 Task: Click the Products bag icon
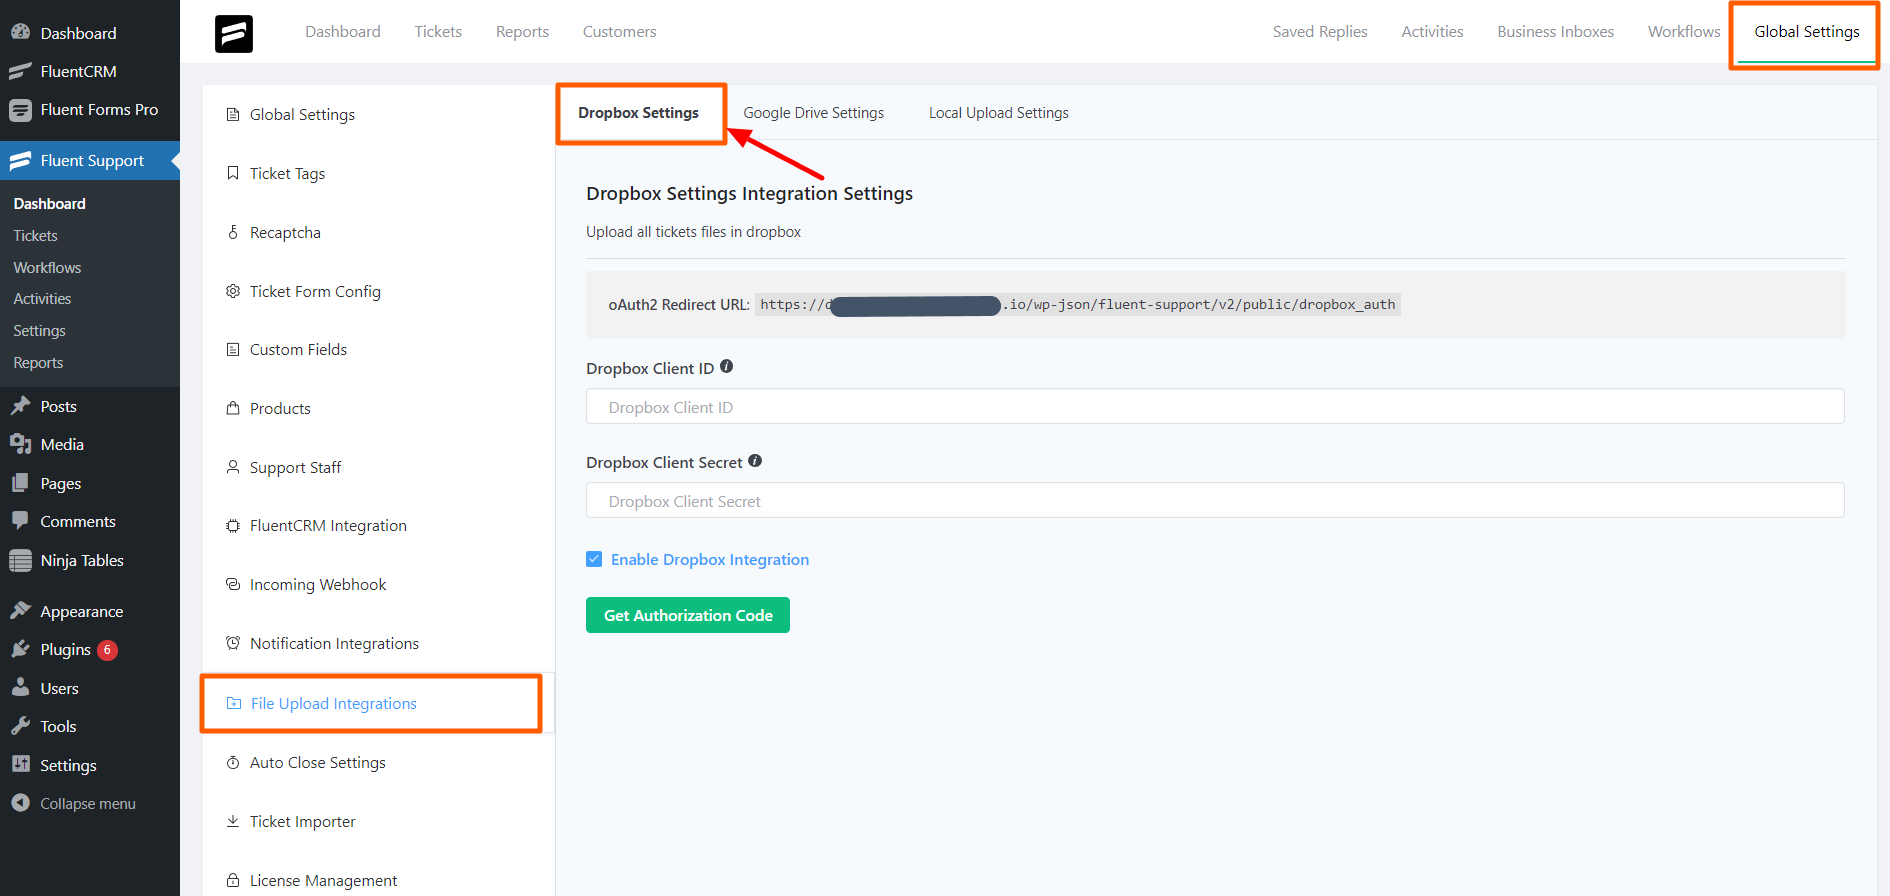click(x=233, y=408)
